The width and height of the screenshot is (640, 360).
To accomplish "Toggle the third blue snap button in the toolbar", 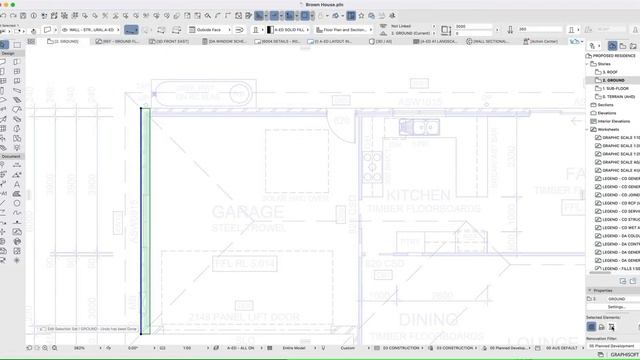I will (x=289, y=16).
